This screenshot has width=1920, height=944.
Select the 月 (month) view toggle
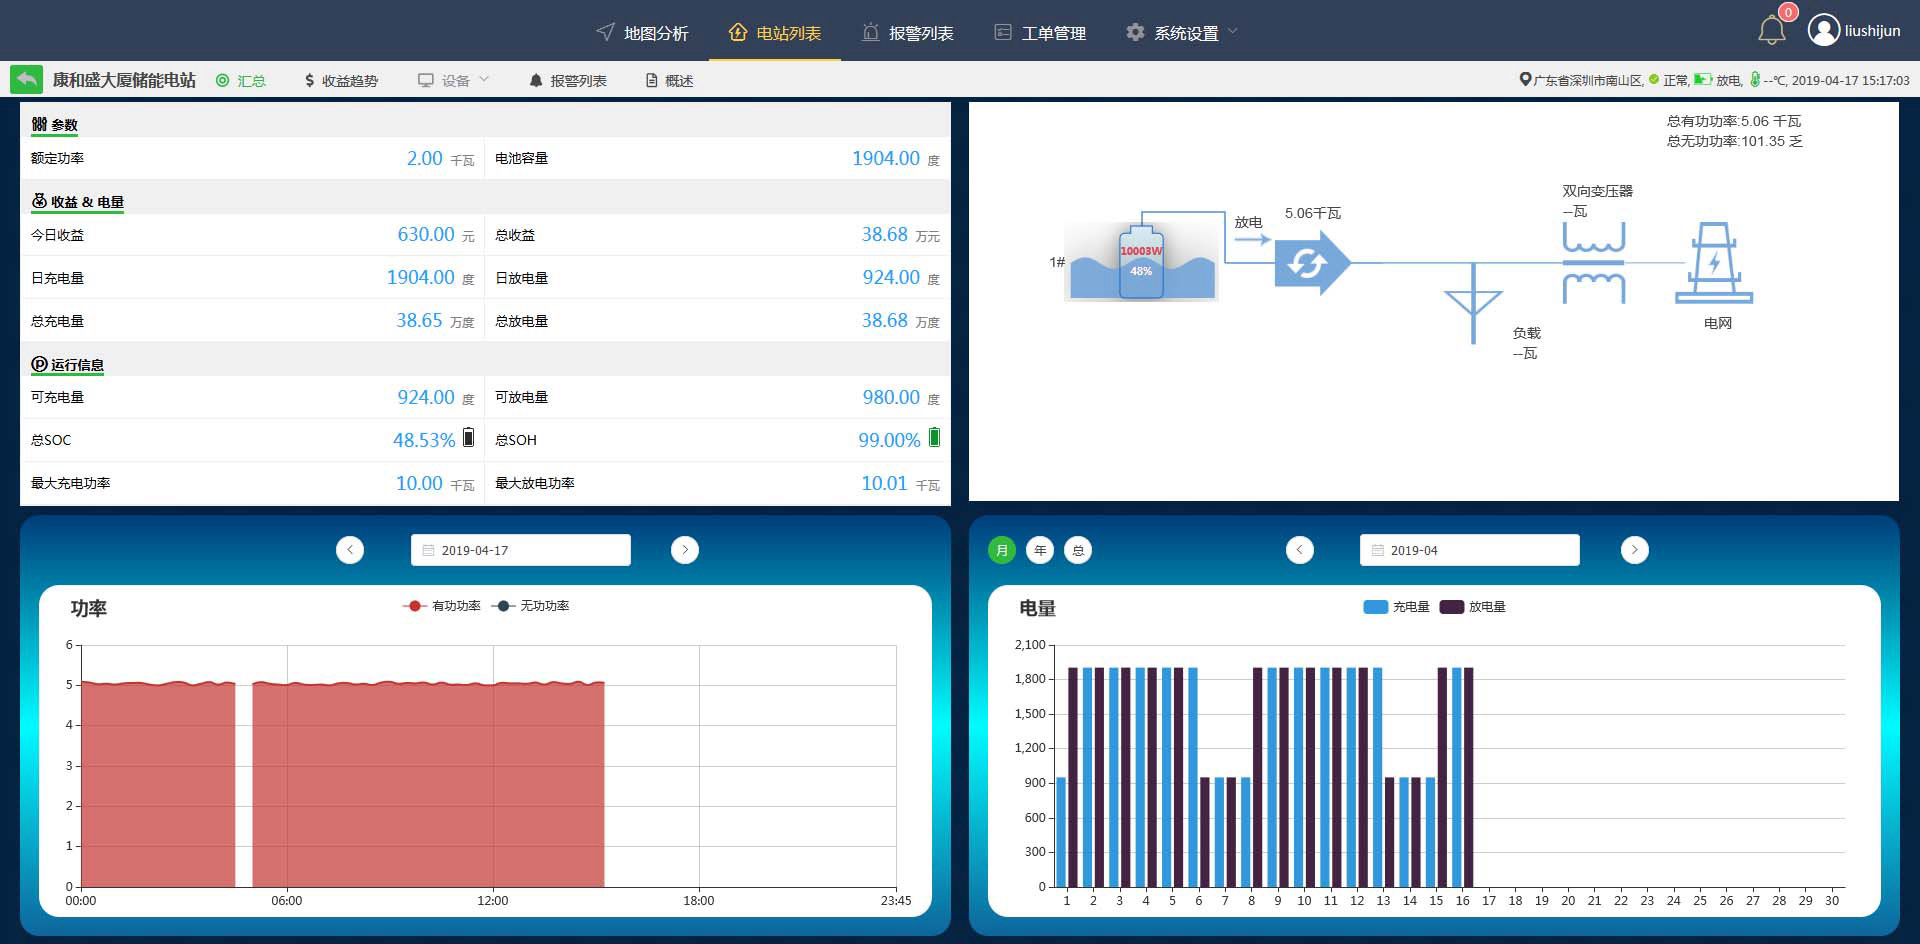[1002, 550]
